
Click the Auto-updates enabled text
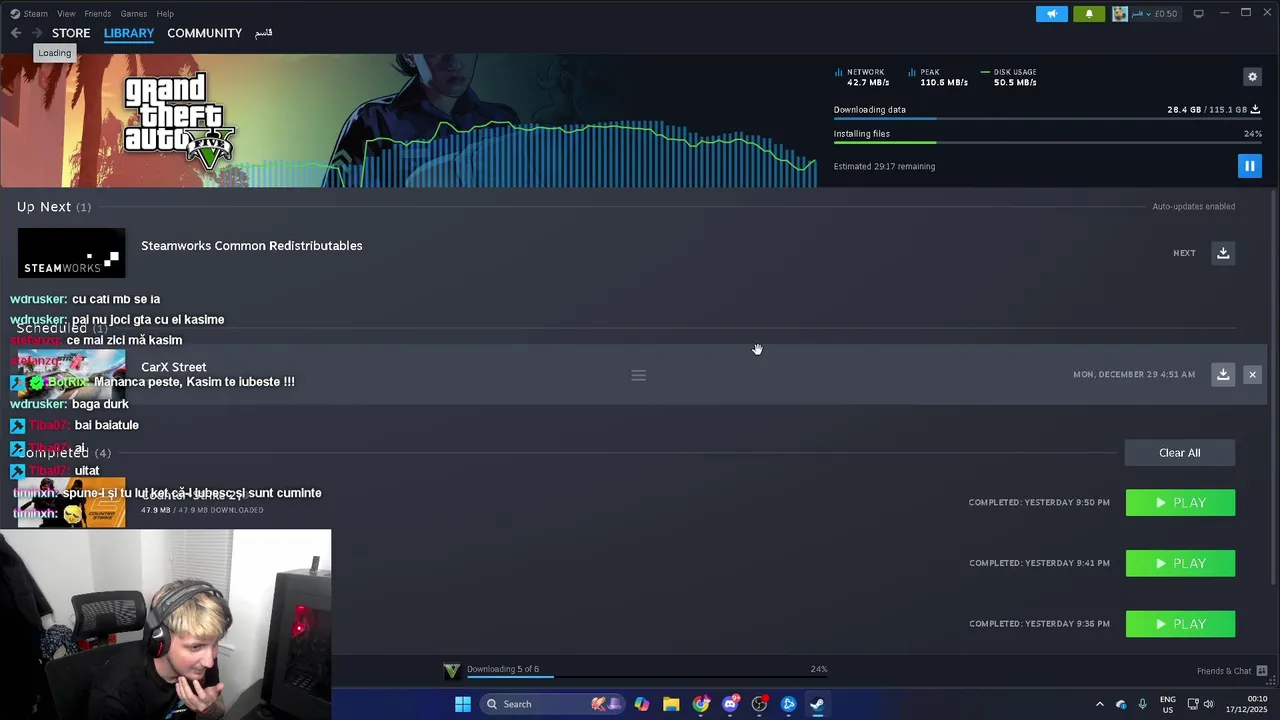click(x=1193, y=207)
